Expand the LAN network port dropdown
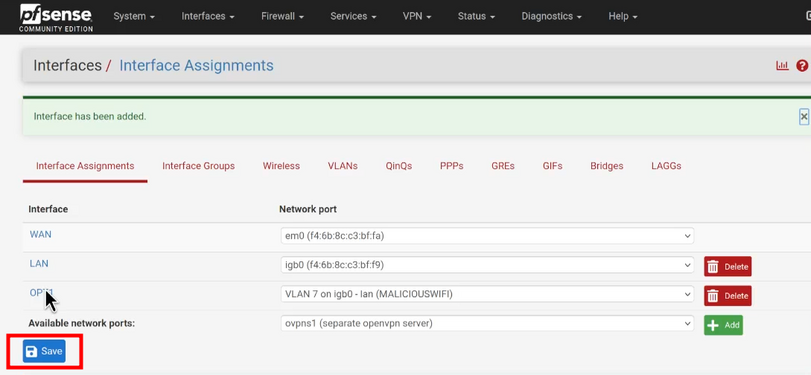Screen dimensions: 811x375 coord(487,265)
